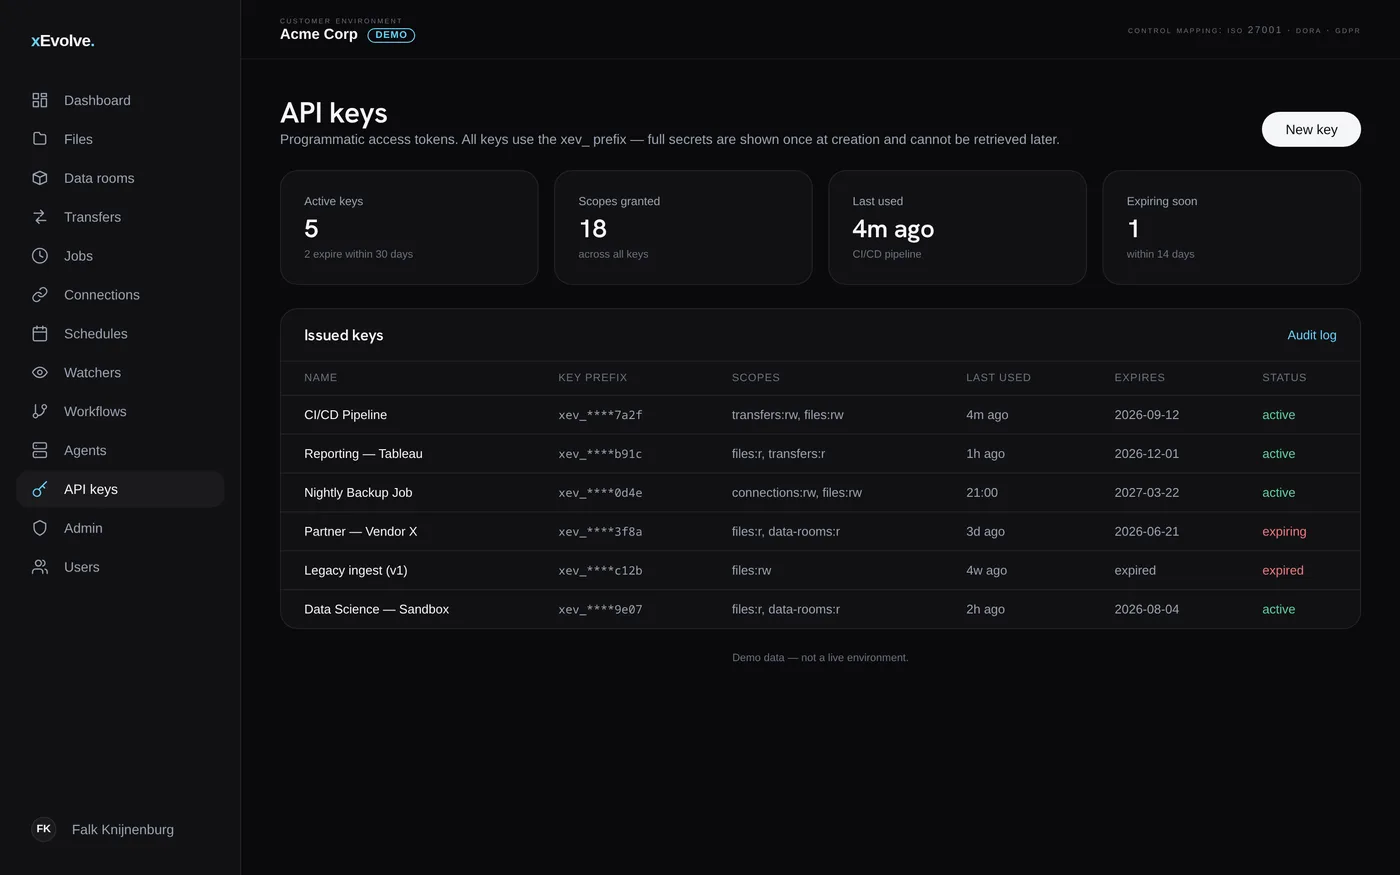
Task: Select the Data Science — Sandbox key name
Action: click(377, 609)
